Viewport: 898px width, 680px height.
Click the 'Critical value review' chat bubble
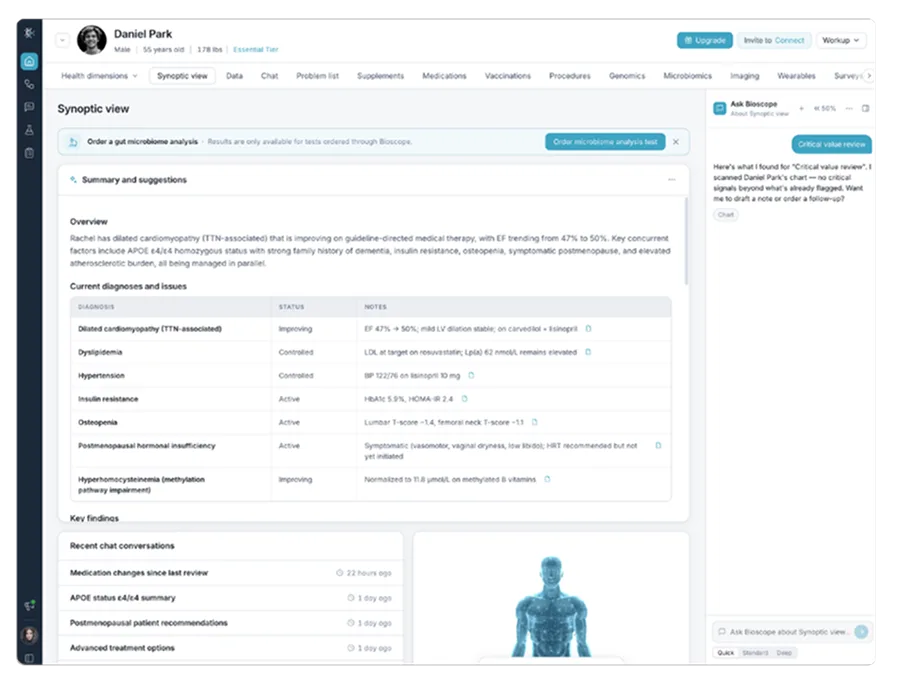click(832, 144)
